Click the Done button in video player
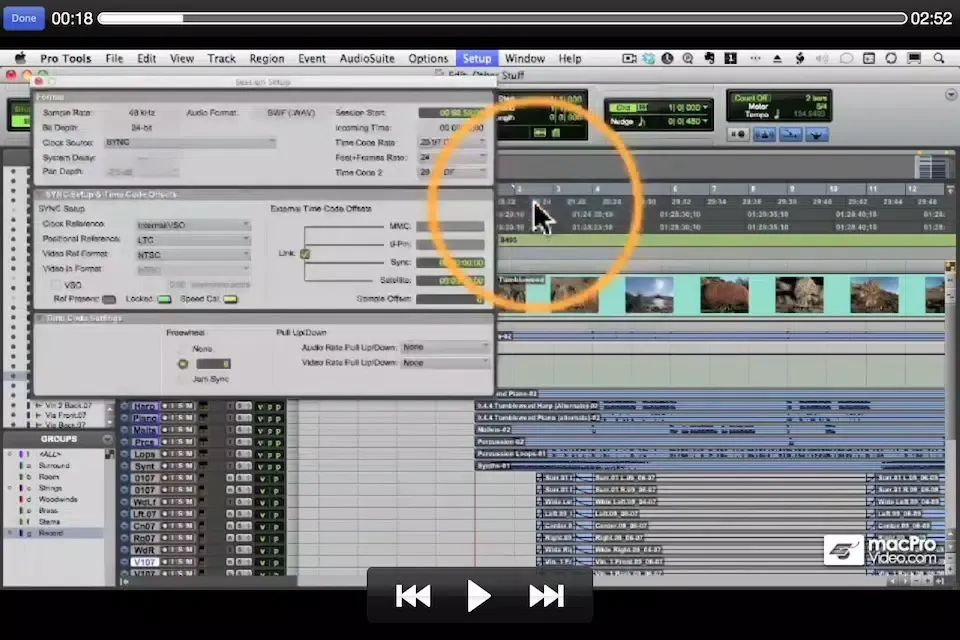This screenshot has height=640, width=960. [24, 18]
